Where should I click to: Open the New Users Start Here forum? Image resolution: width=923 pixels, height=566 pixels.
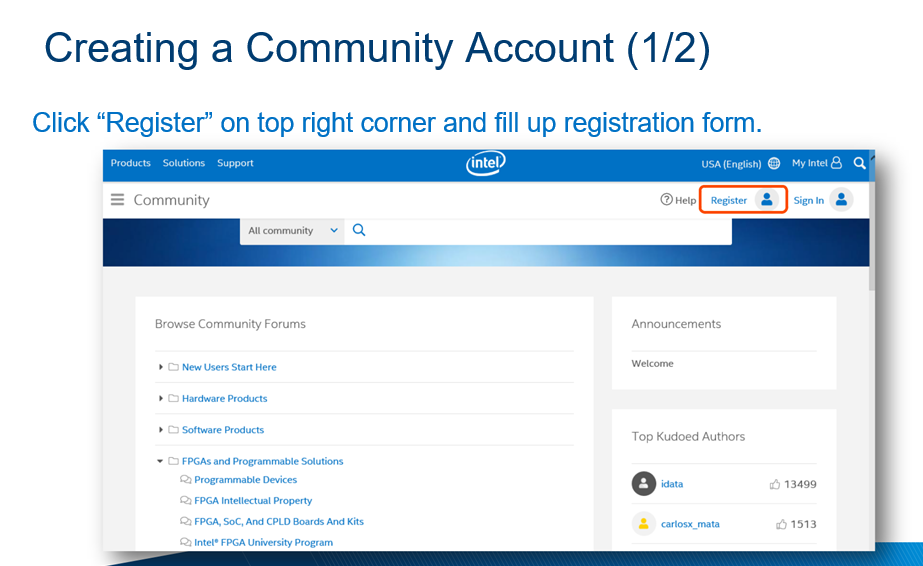click(x=229, y=367)
